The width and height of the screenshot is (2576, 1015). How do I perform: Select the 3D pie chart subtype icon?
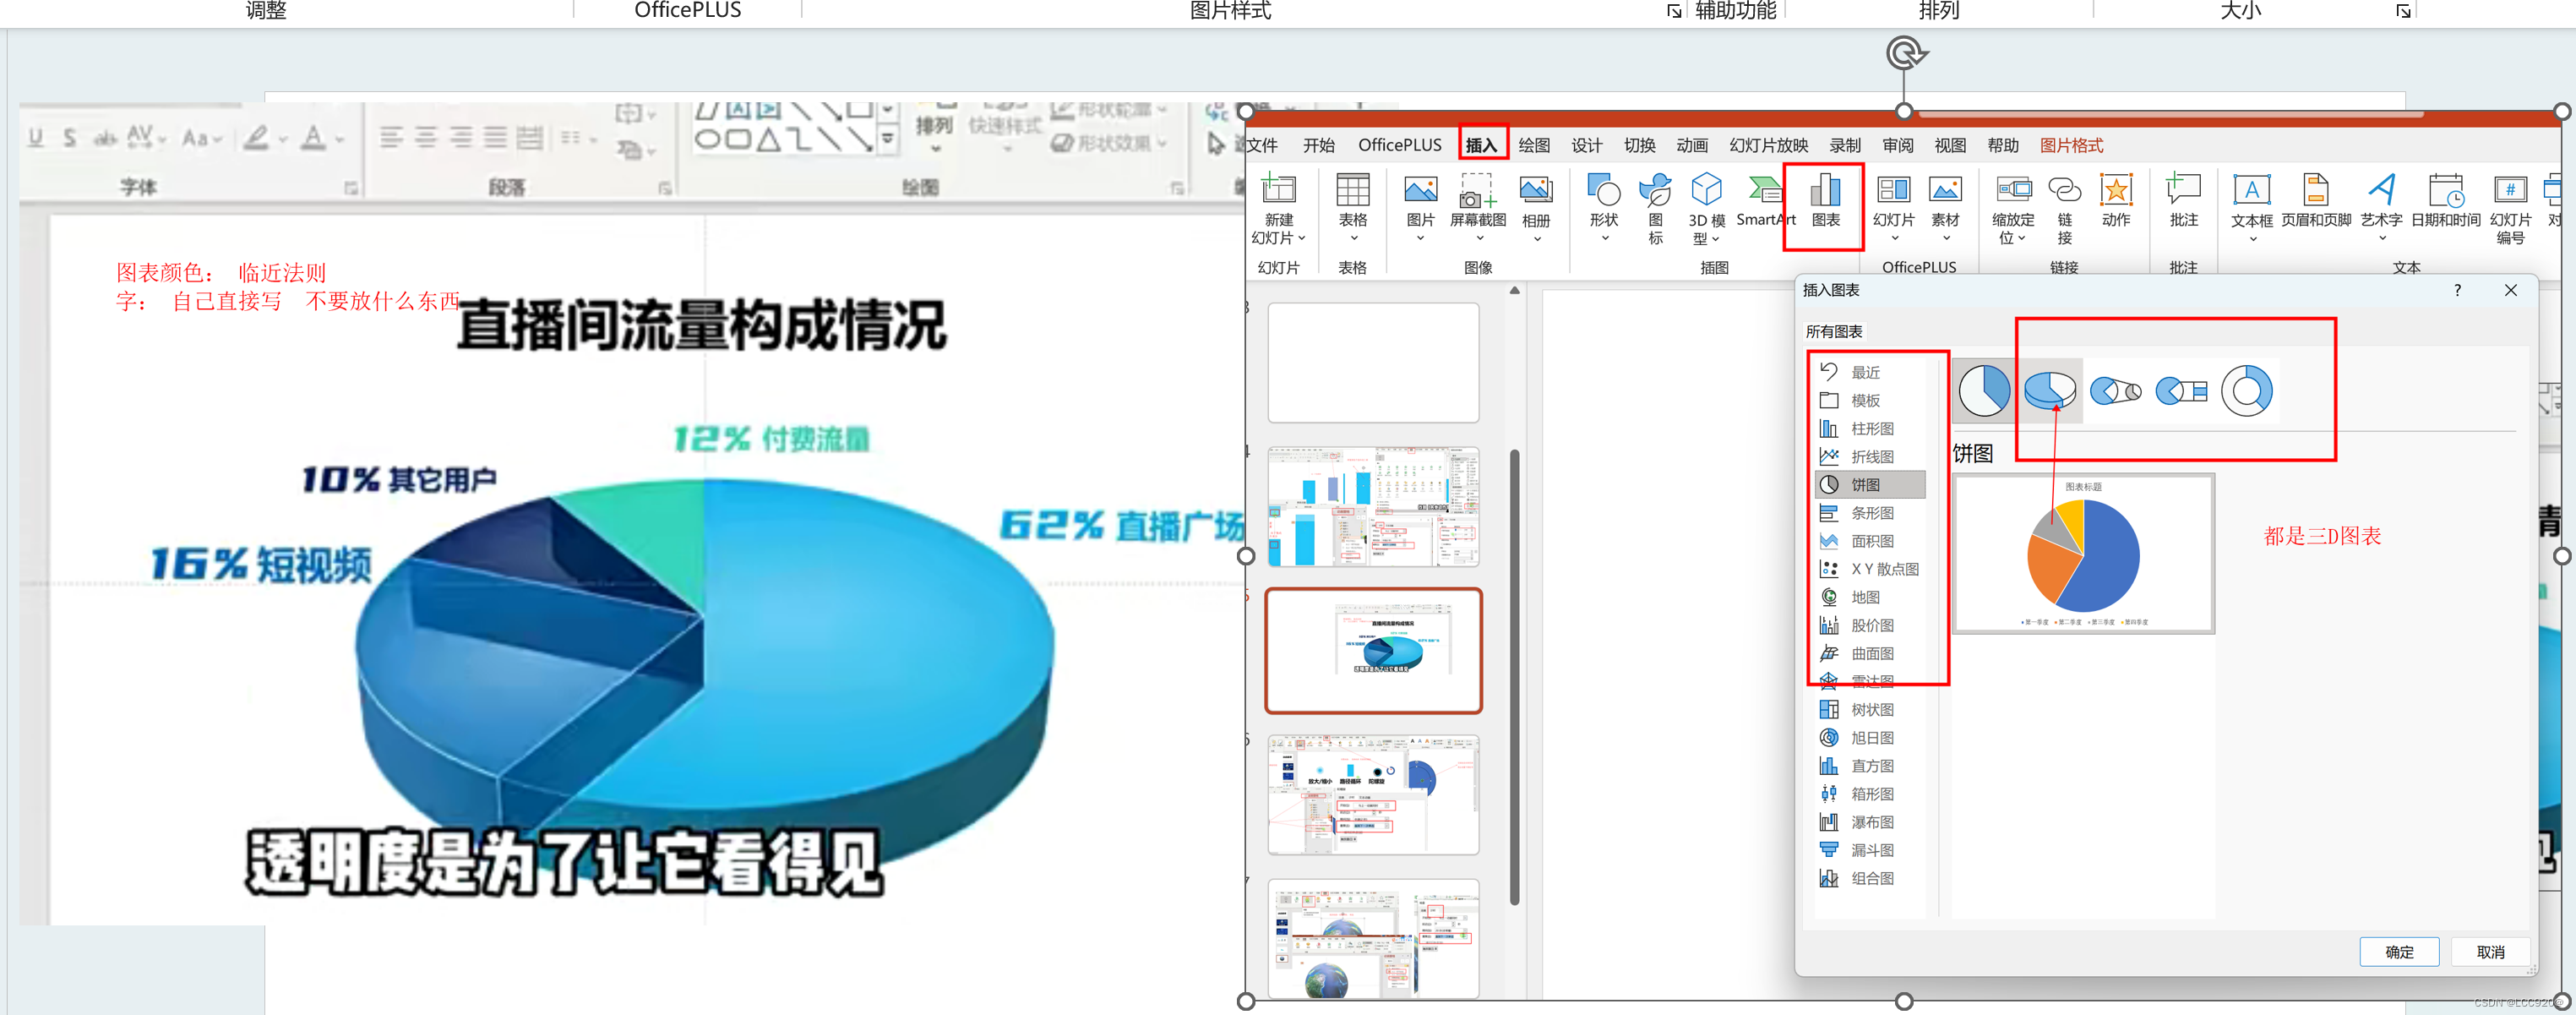coord(2049,390)
